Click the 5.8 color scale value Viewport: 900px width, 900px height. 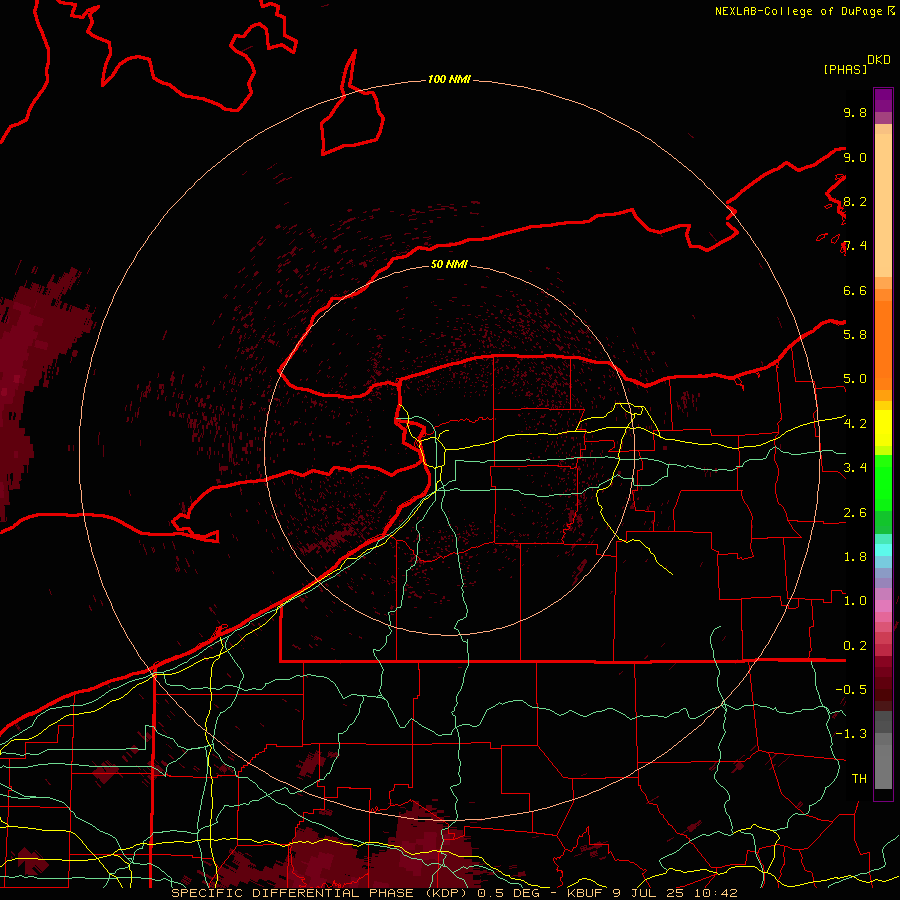855,334
